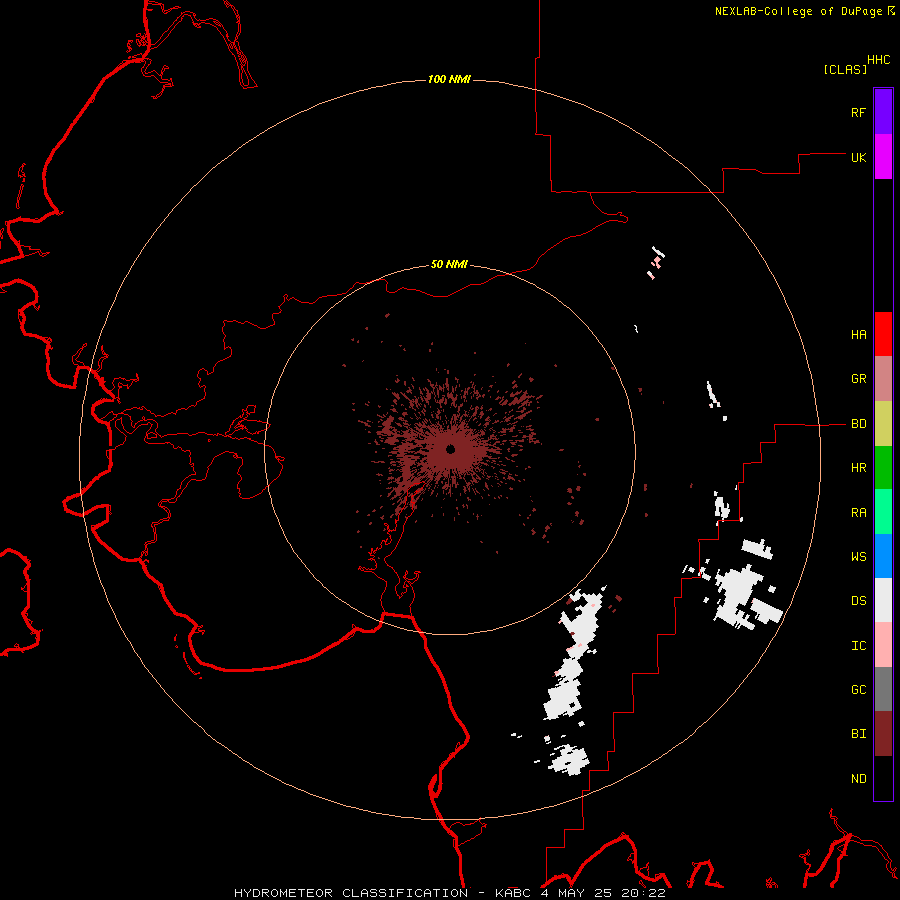The height and width of the screenshot is (900, 900).
Task: Click the BD legend label
Action: 858,424
